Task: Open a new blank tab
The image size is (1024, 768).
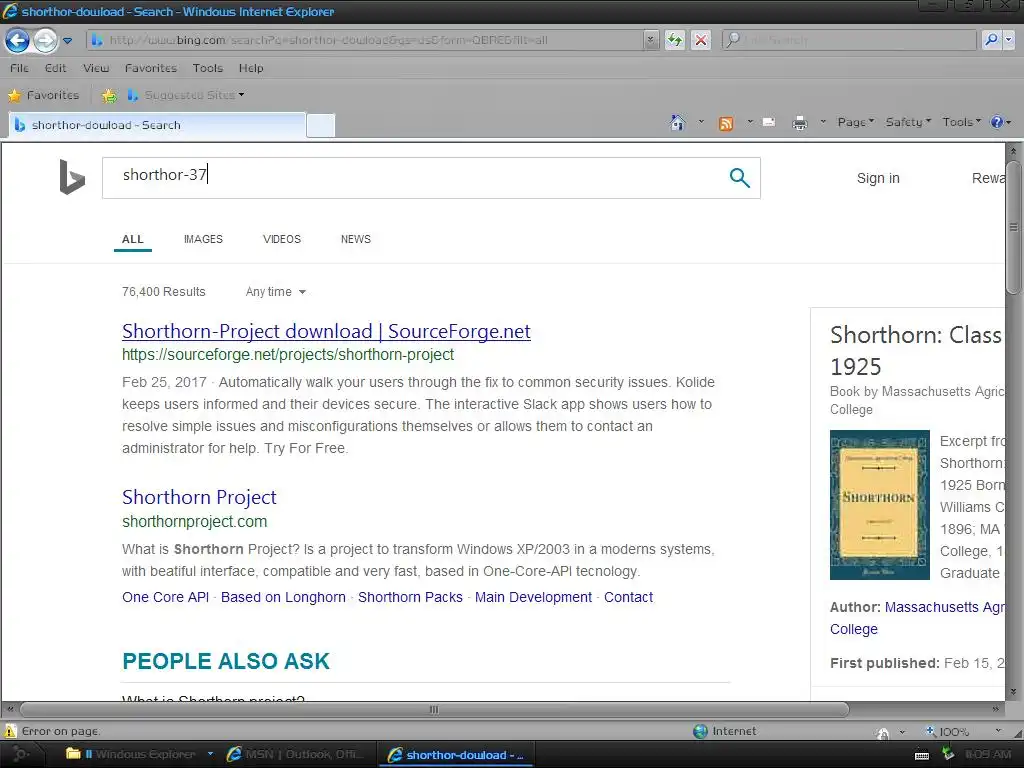Action: click(321, 125)
